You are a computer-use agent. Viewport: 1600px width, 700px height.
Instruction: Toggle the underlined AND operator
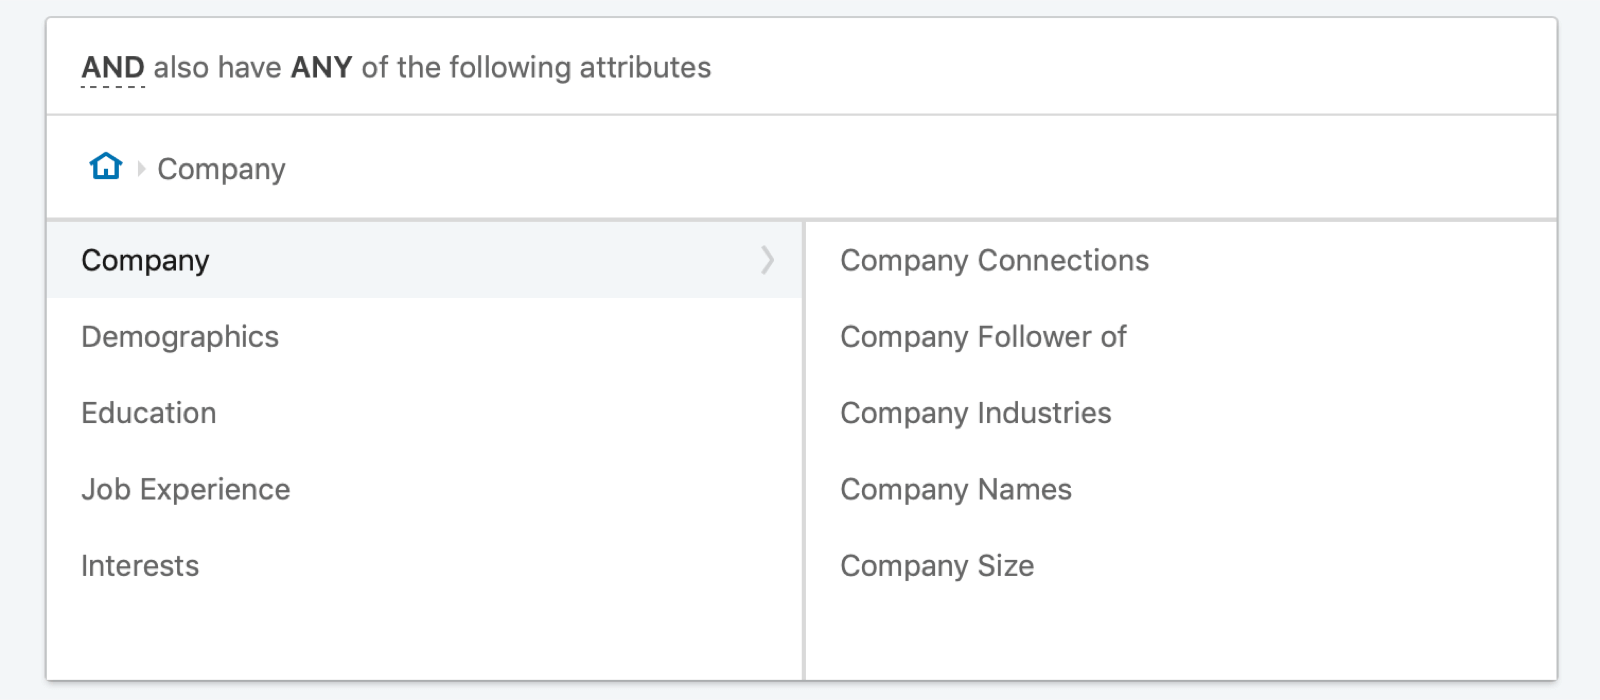[x=113, y=68]
